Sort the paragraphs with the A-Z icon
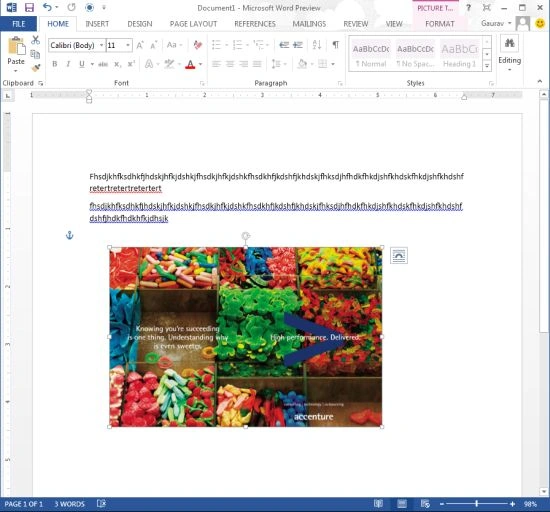550x512 pixels. click(317, 45)
